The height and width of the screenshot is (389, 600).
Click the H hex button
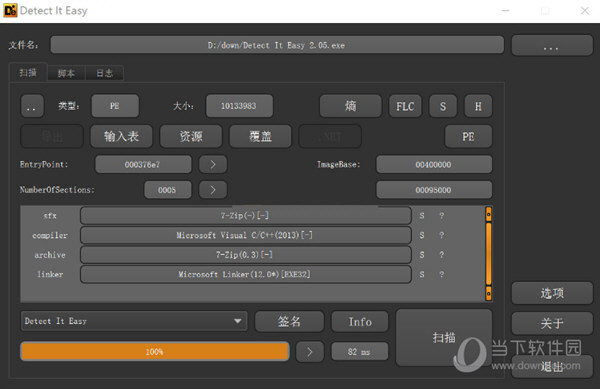tap(478, 106)
